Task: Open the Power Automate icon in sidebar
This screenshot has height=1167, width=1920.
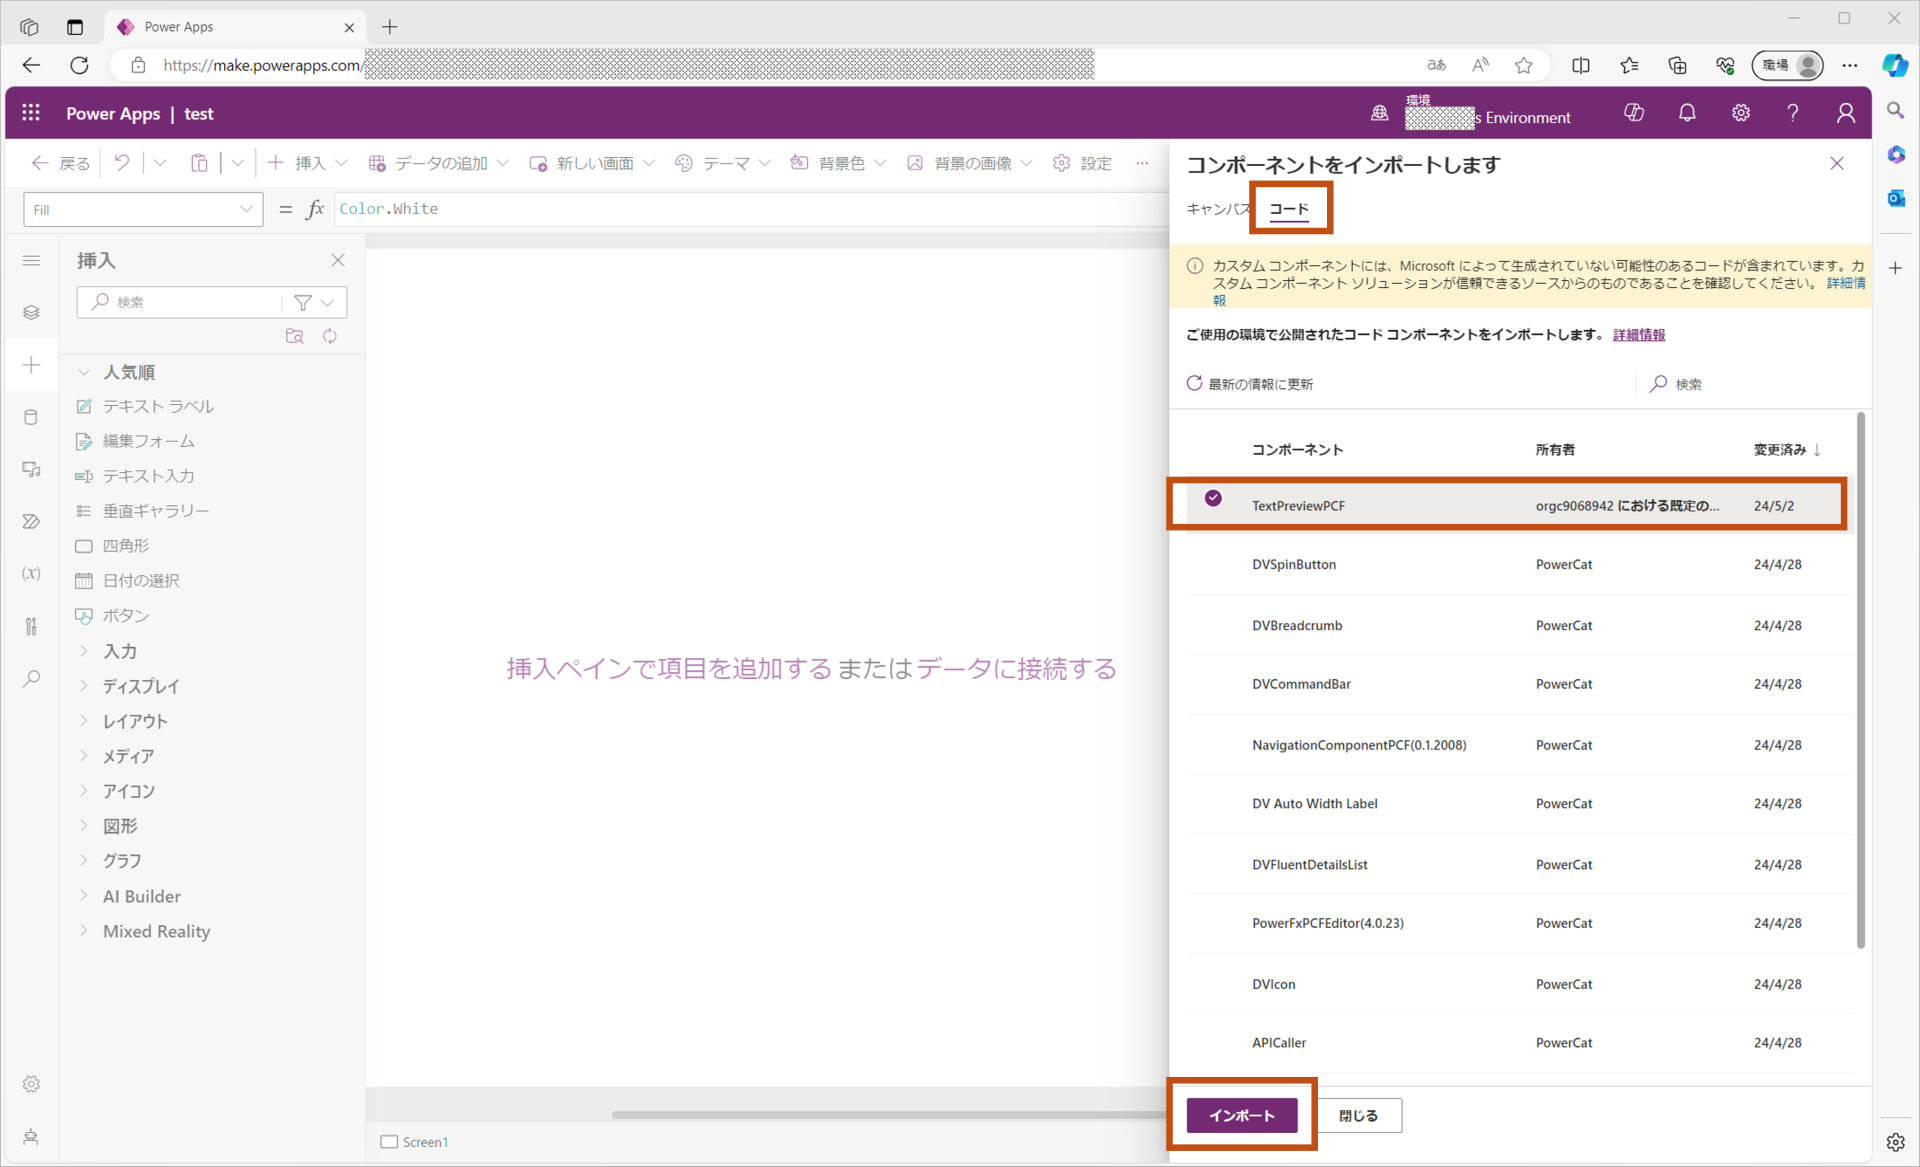Action: [31, 521]
